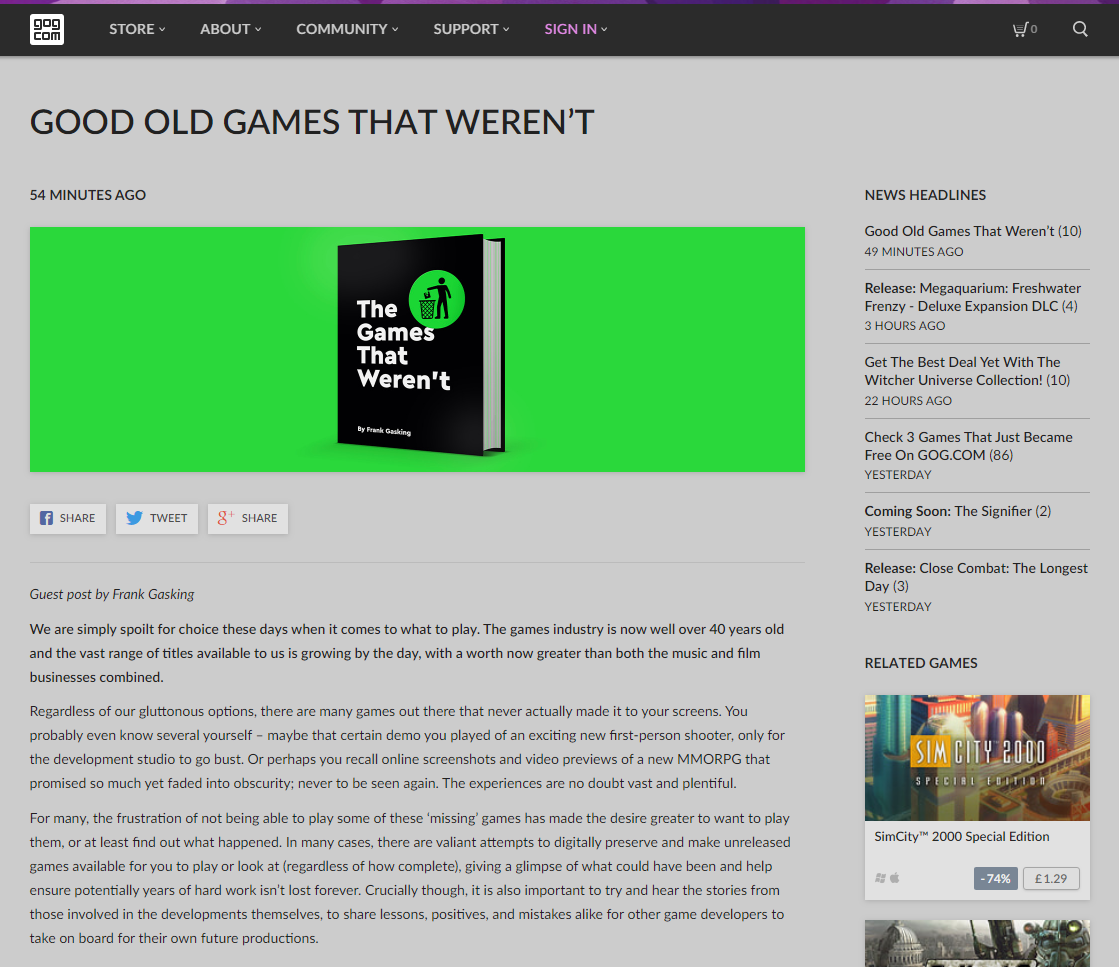
Task: Open the Community menu
Action: click(x=348, y=29)
